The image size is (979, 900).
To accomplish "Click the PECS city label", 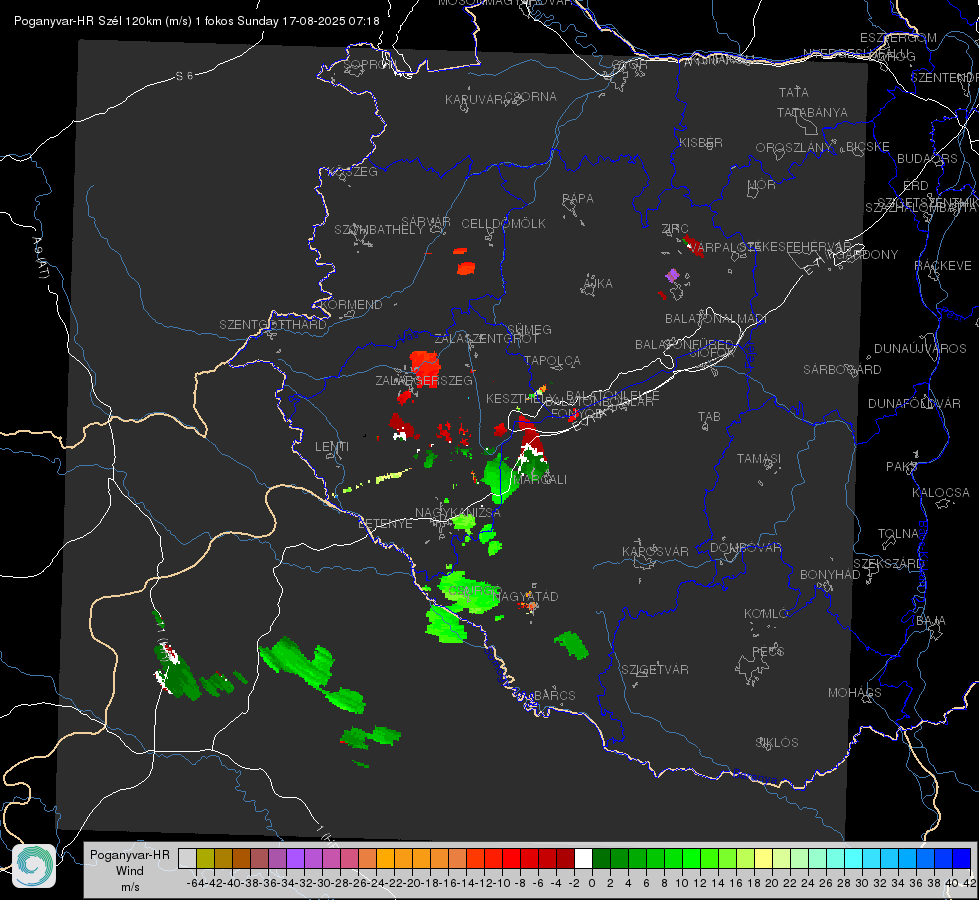I will [x=768, y=651].
